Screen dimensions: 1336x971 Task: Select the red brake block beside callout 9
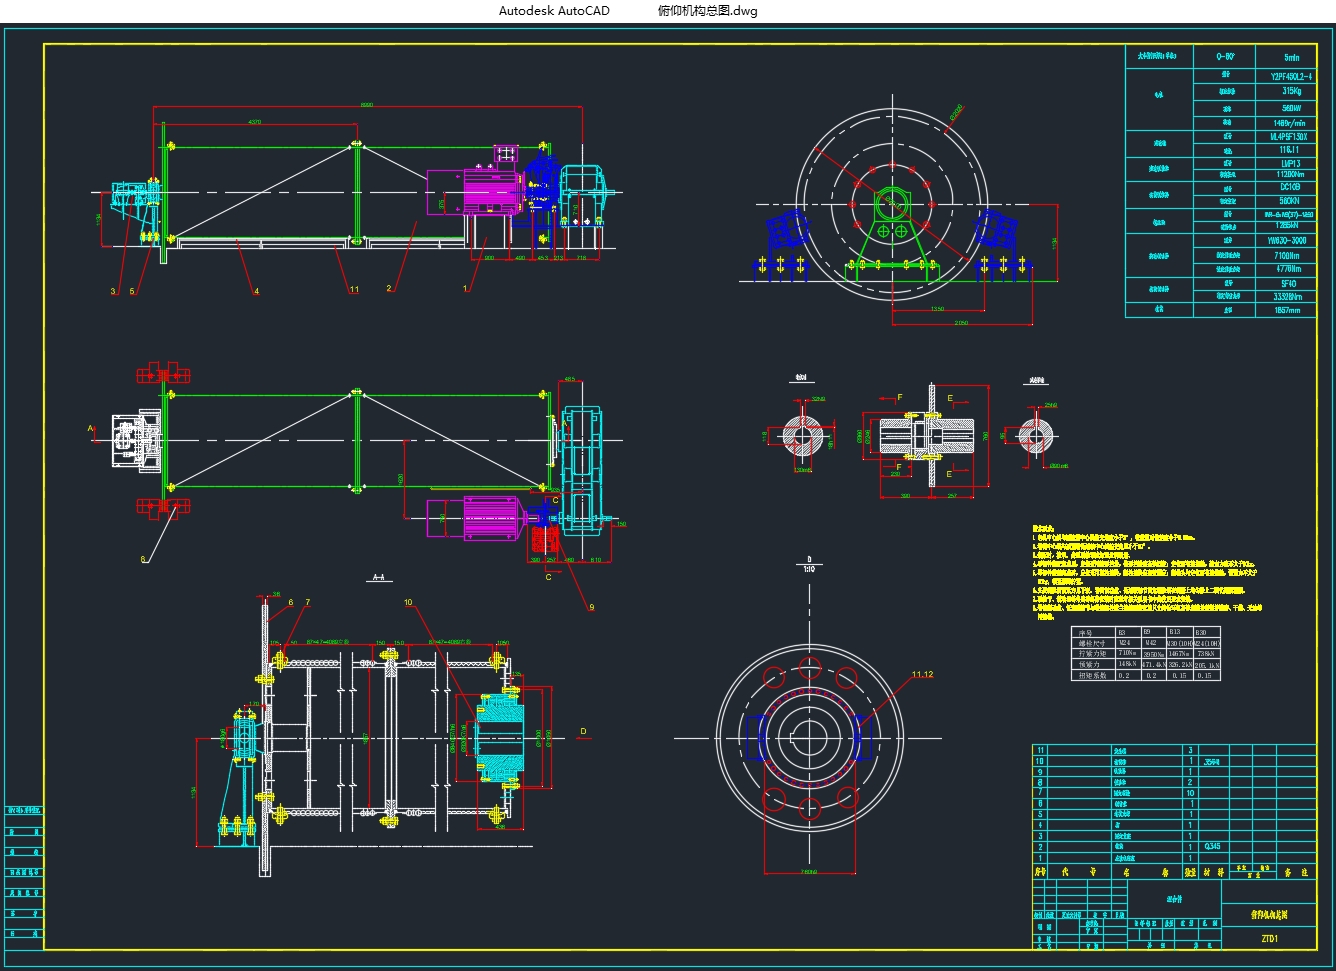point(545,540)
